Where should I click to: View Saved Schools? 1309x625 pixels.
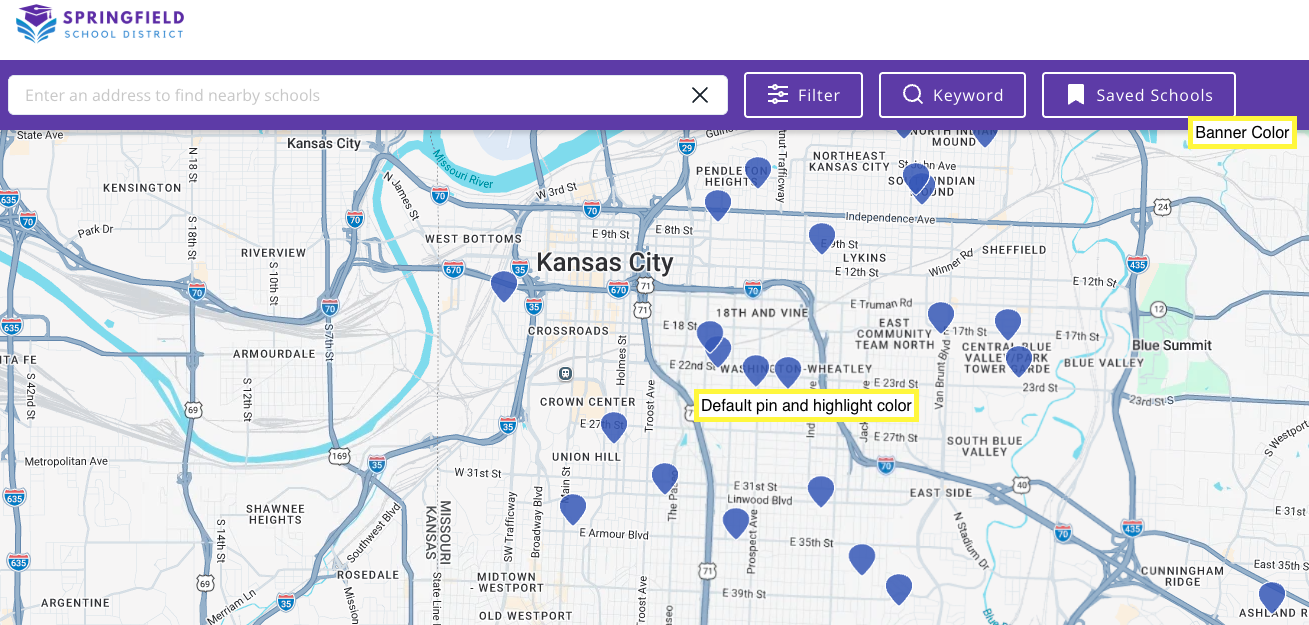(x=1138, y=95)
